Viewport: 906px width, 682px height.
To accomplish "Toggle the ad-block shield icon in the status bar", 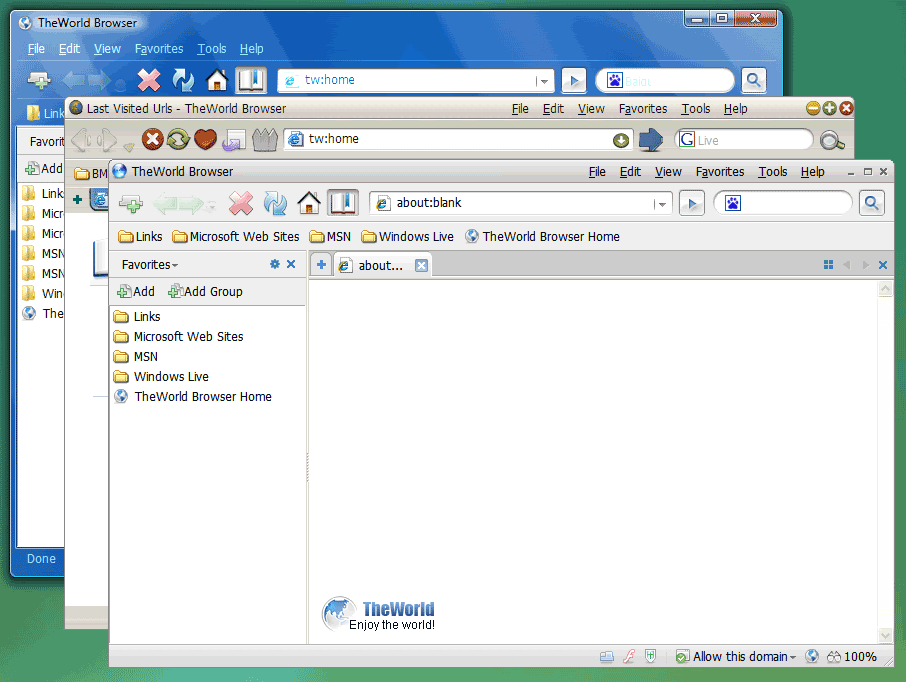I will coord(651,657).
